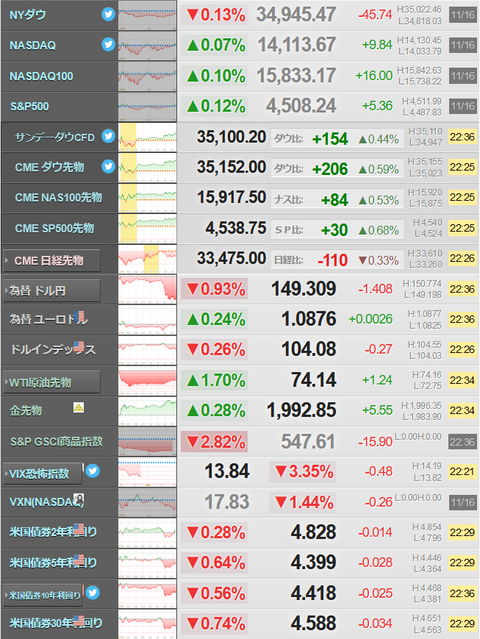Click the price 15,917.50
The height and width of the screenshot is (639, 480).
point(231,198)
